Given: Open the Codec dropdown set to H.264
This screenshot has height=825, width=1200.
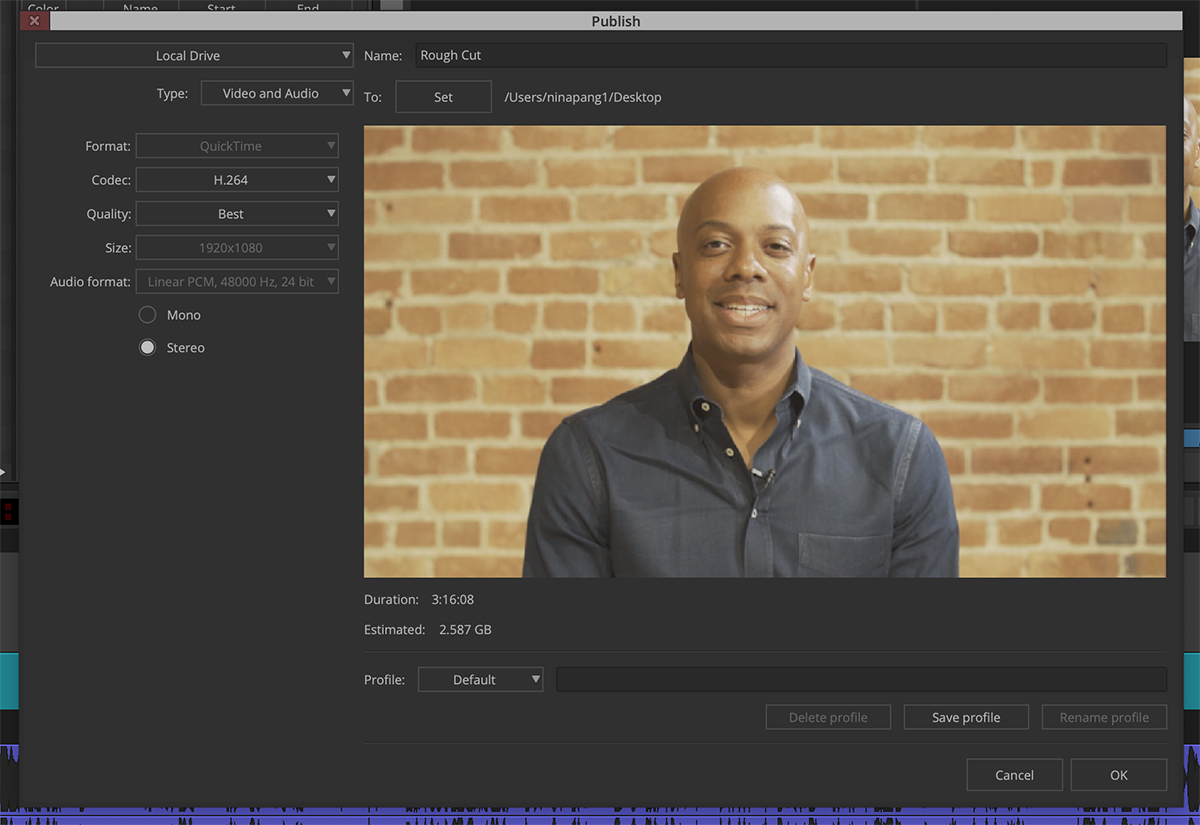Looking at the screenshot, I should point(237,179).
